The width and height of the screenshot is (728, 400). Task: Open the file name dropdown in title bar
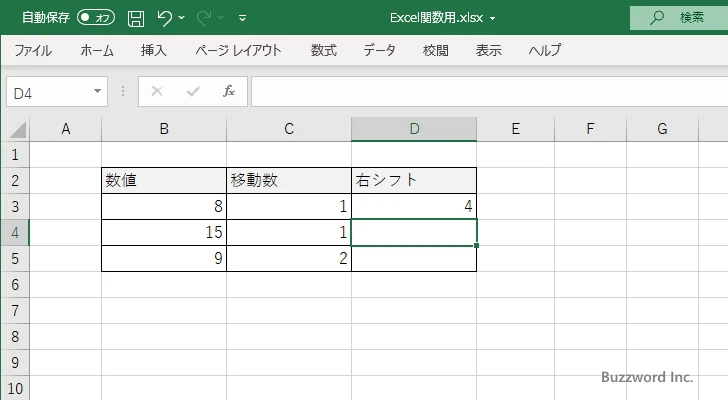click(492, 18)
